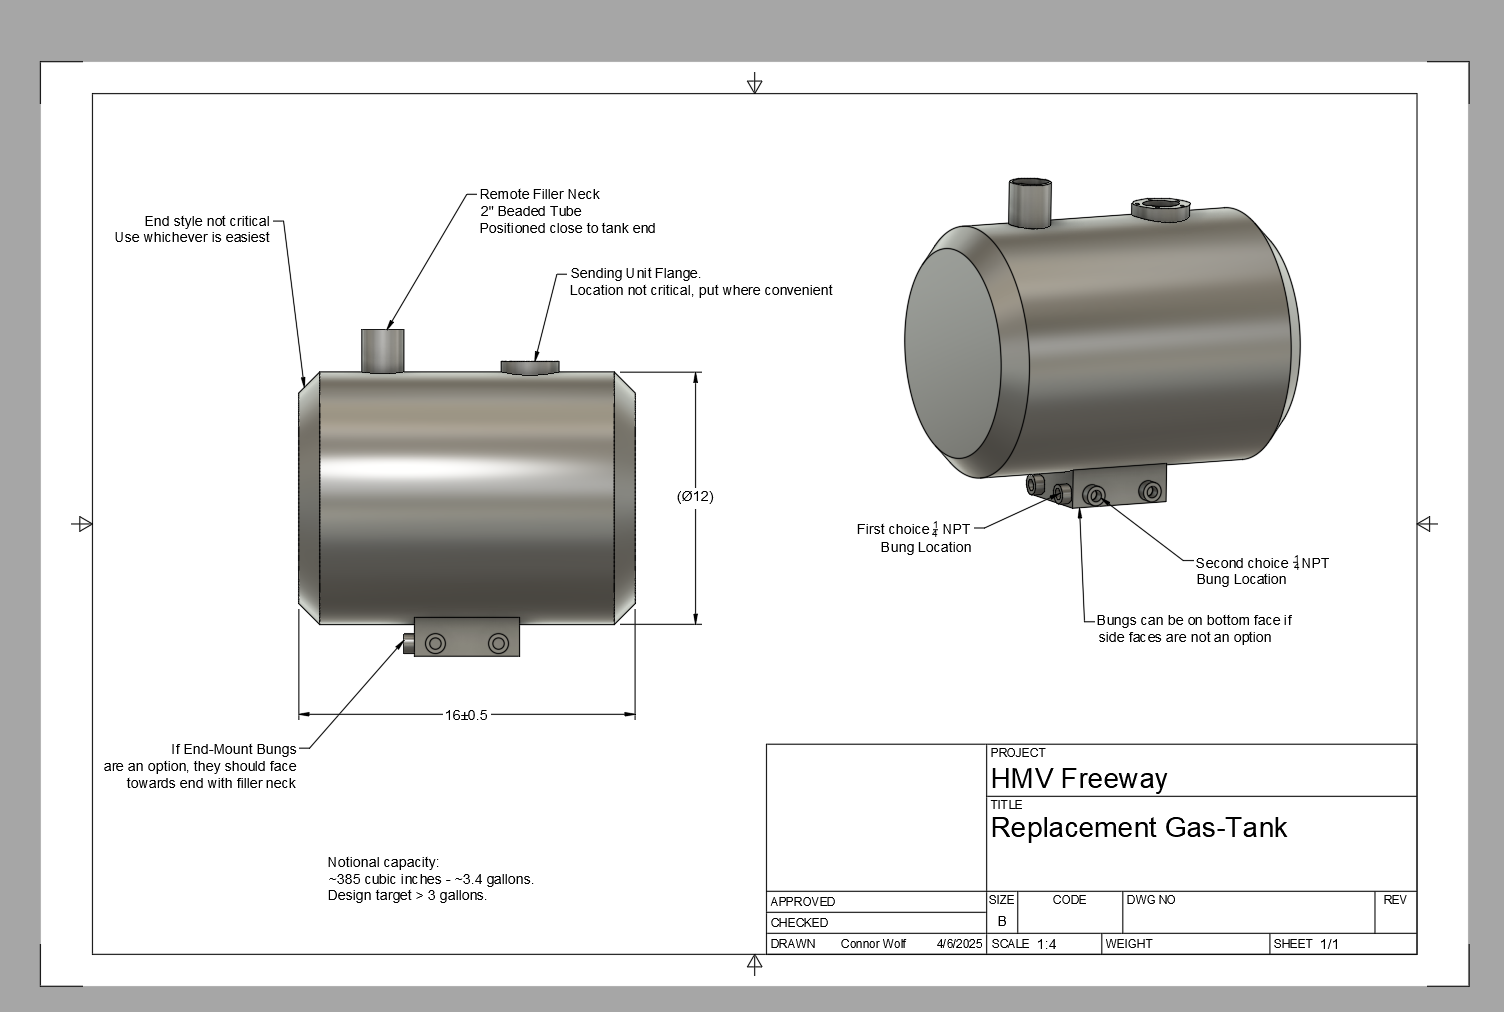The image size is (1504, 1012).
Task: Select the (Ø12) diameter dimension
Action: pos(695,496)
